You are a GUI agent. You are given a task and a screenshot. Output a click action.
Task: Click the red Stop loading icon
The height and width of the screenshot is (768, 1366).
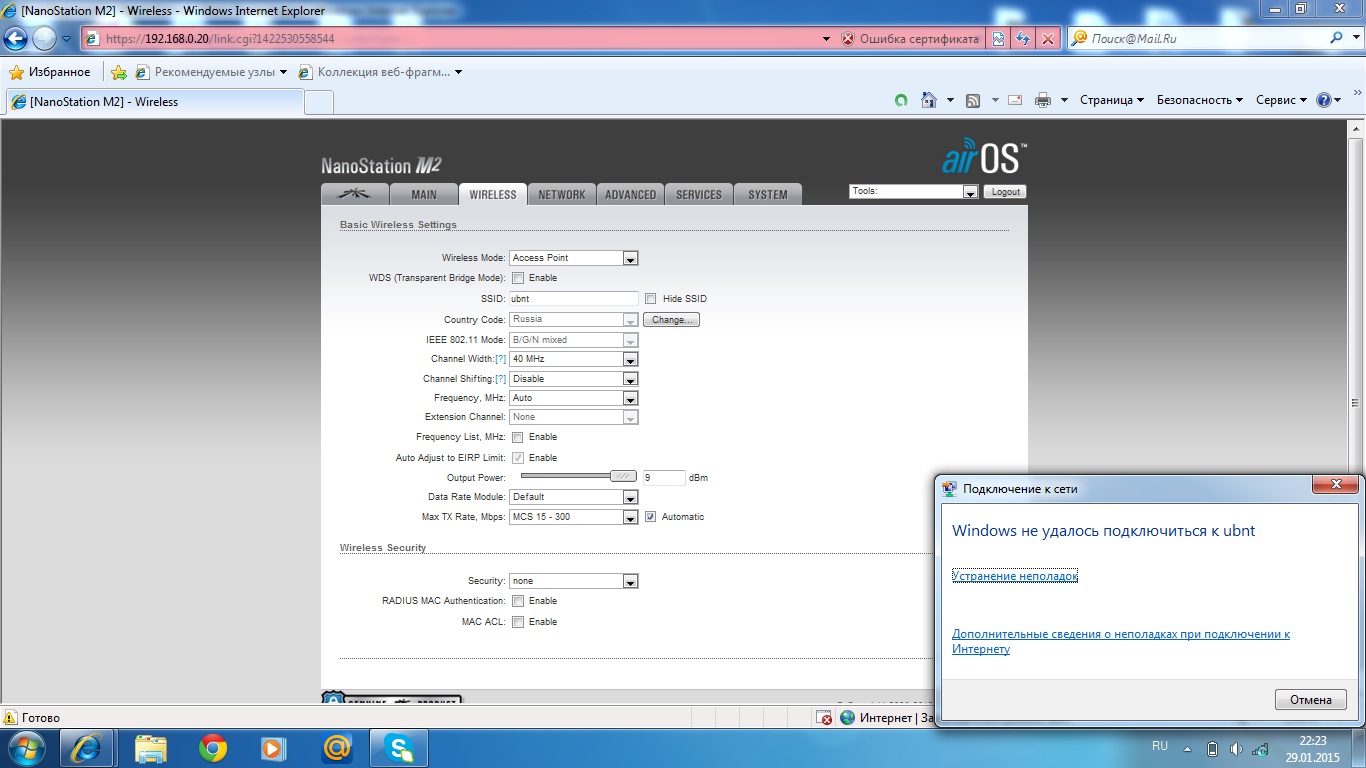(x=1048, y=39)
